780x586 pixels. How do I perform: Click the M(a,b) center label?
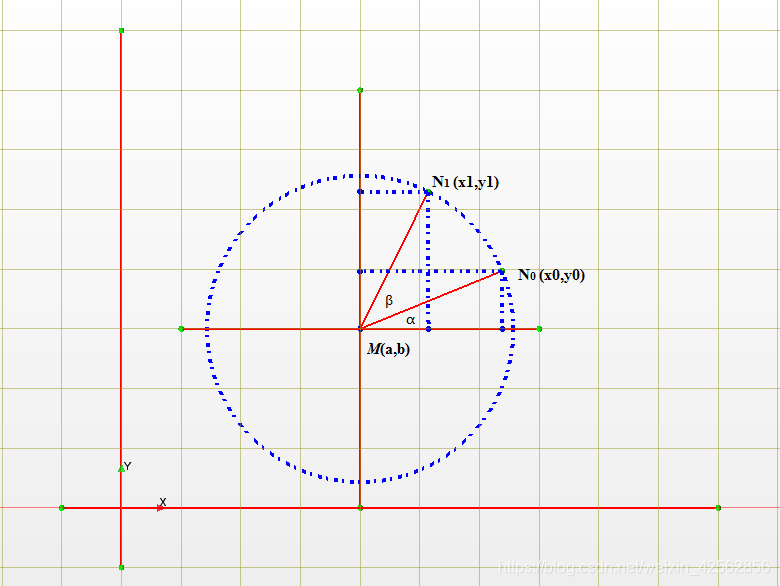pos(389,349)
